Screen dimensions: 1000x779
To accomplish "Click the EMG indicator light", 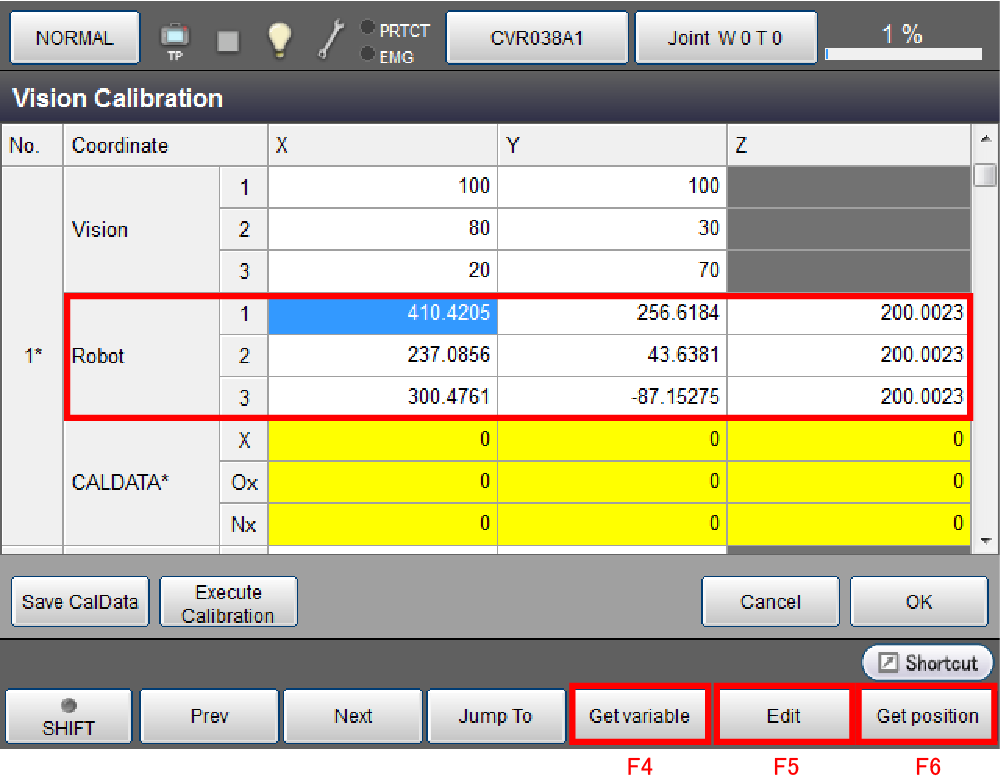I will [368, 54].
